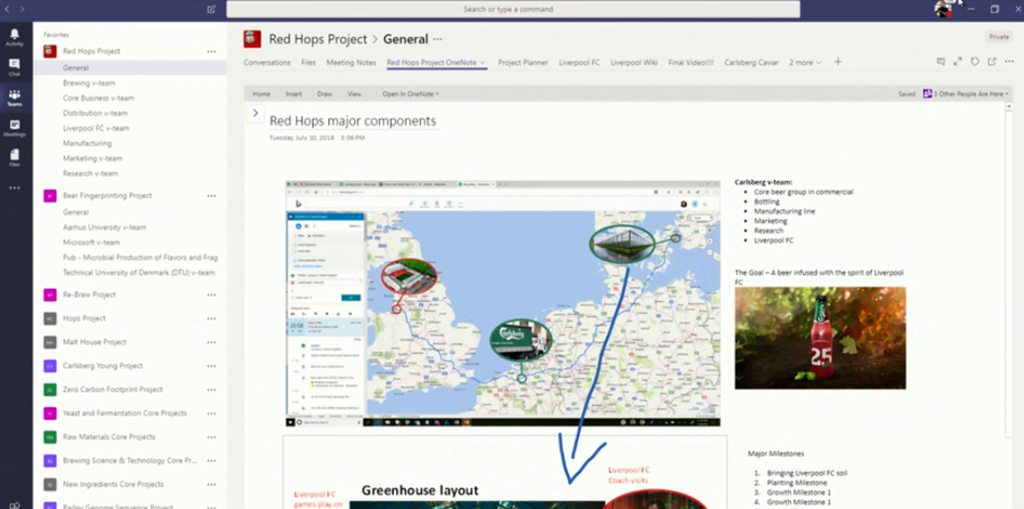Show the tab conversation panel icon
This screenshot has width=1024, height=509.
coord(941,62)
